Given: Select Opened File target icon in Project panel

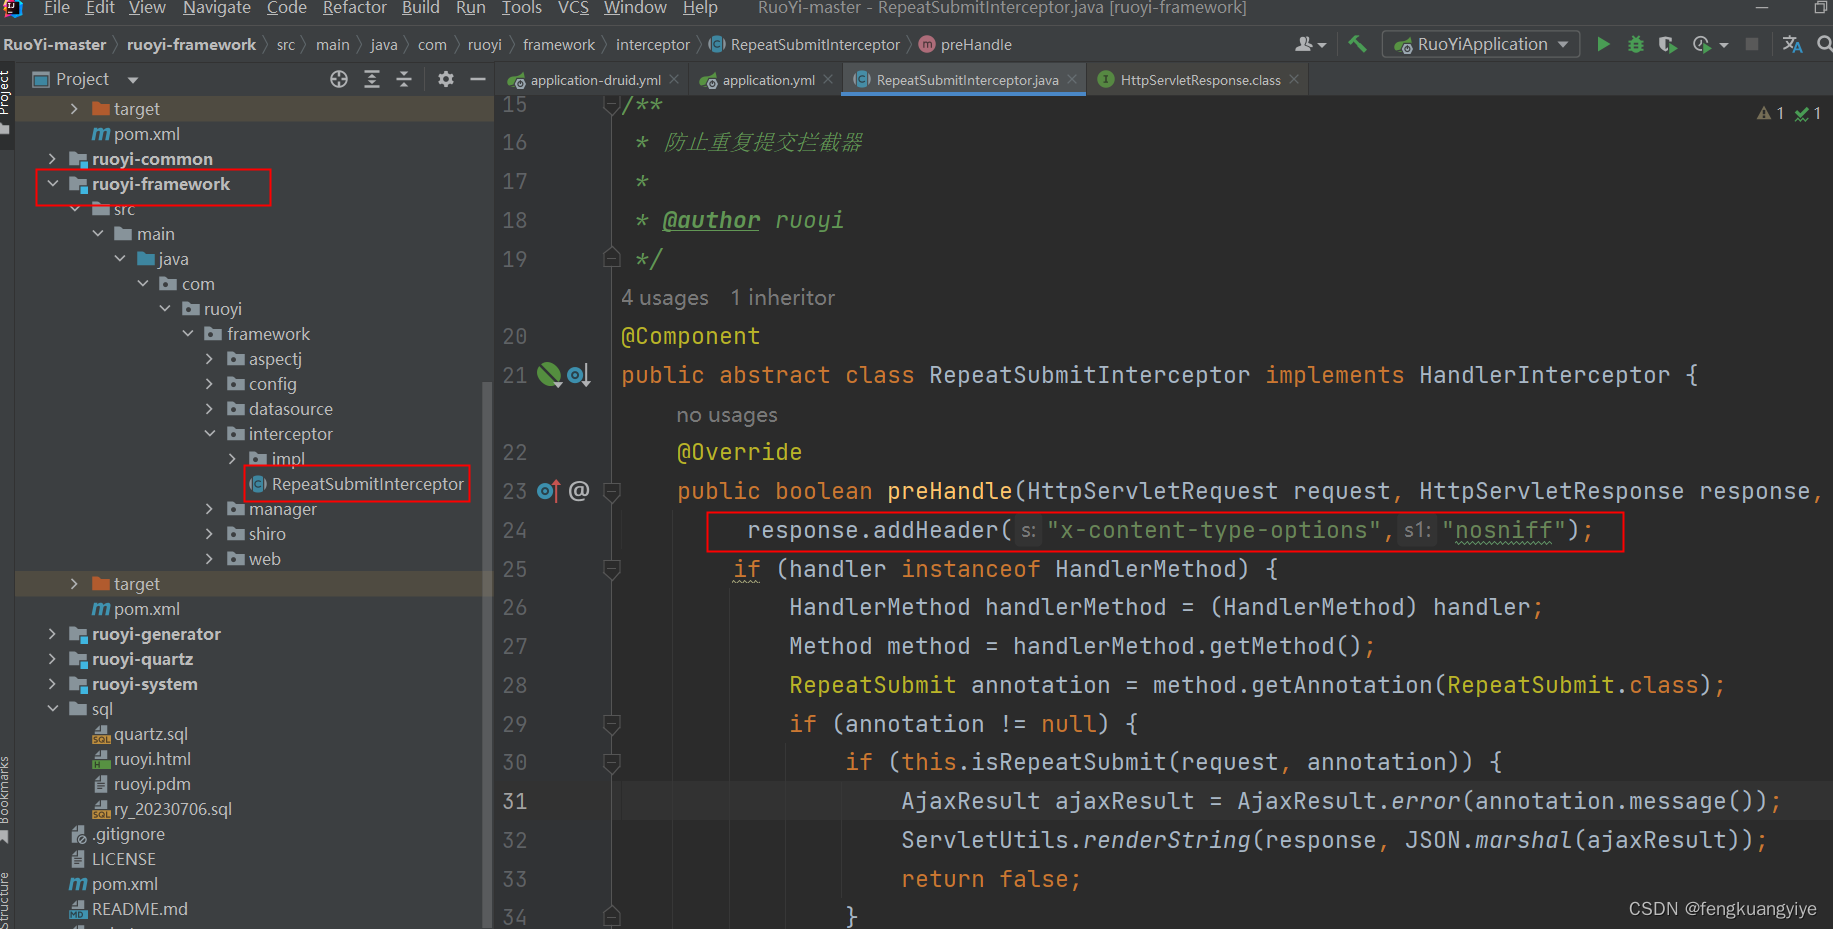Looking at the screenshot, I should tap(338, 79).
